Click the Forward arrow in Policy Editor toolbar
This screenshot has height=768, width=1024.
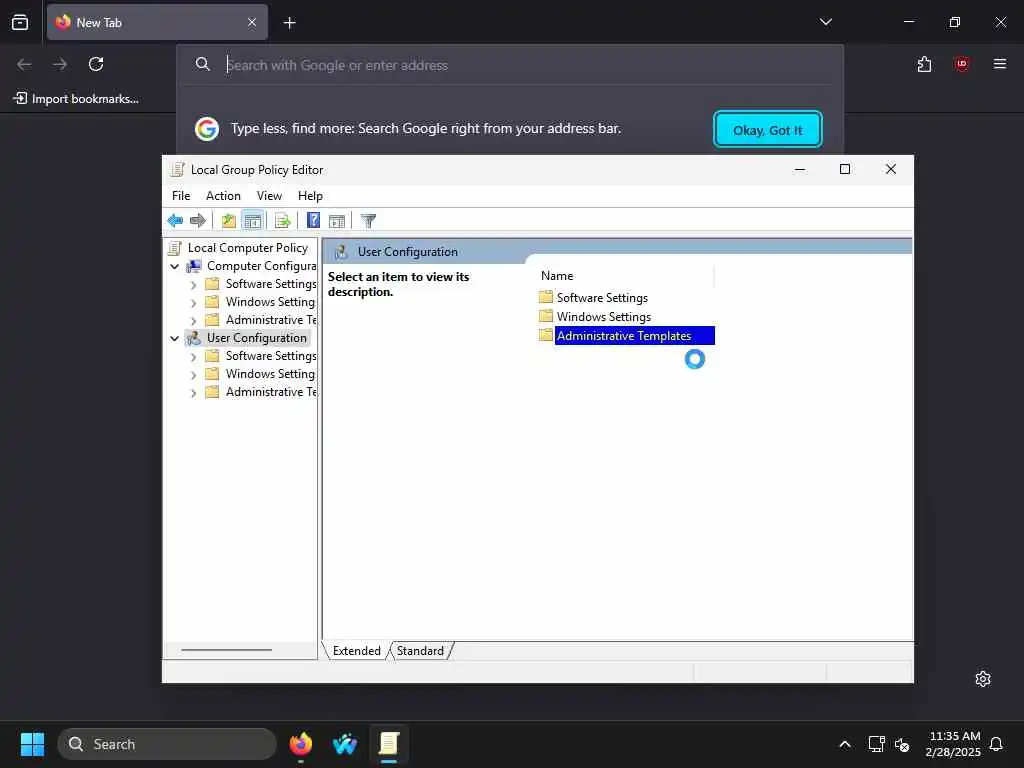coord(197,221)
